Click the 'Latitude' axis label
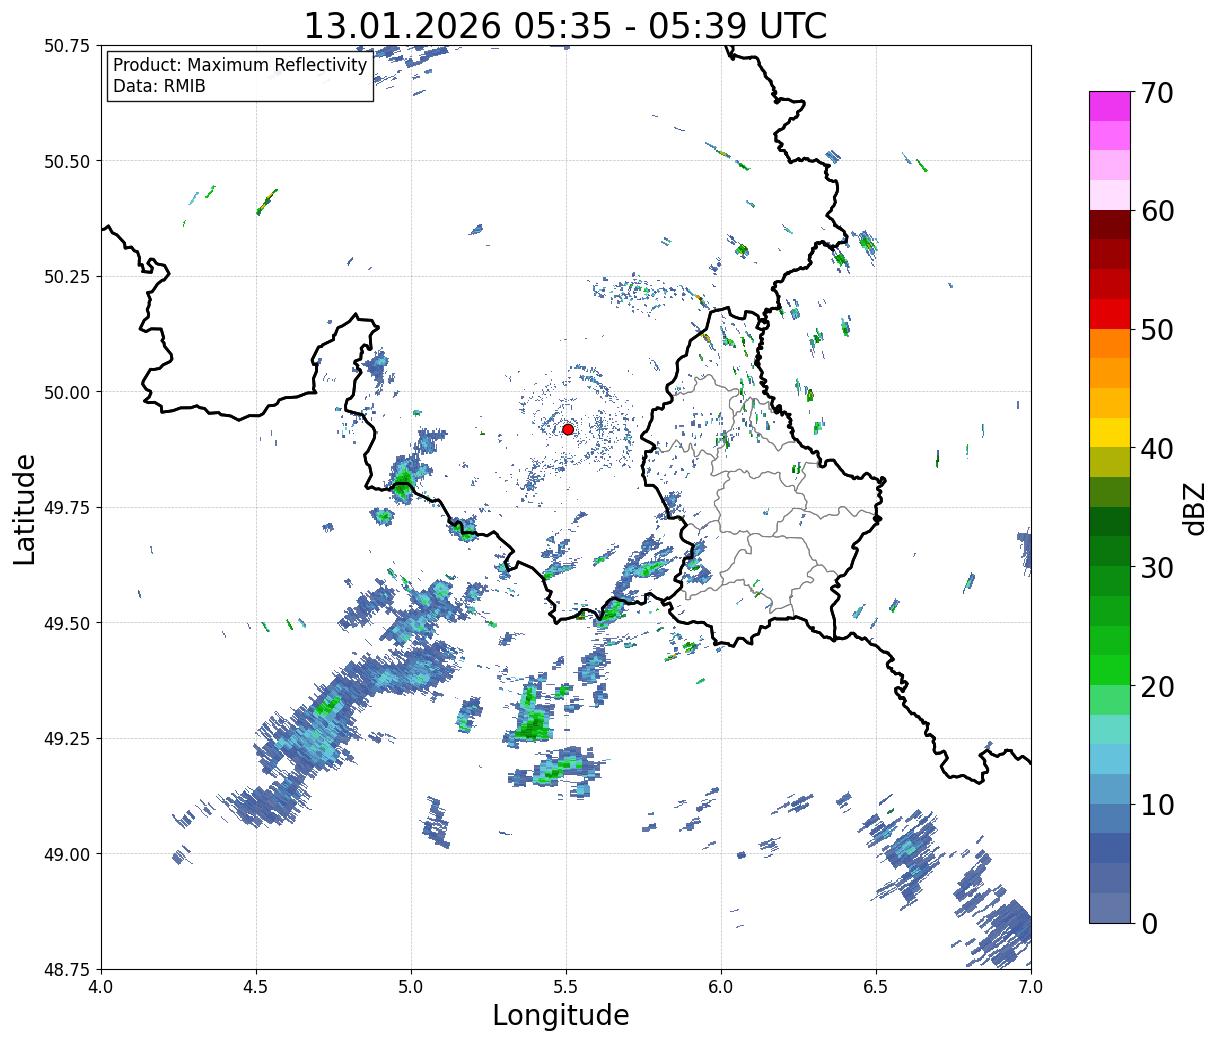1219x1040 pixels. coord(25,508)
